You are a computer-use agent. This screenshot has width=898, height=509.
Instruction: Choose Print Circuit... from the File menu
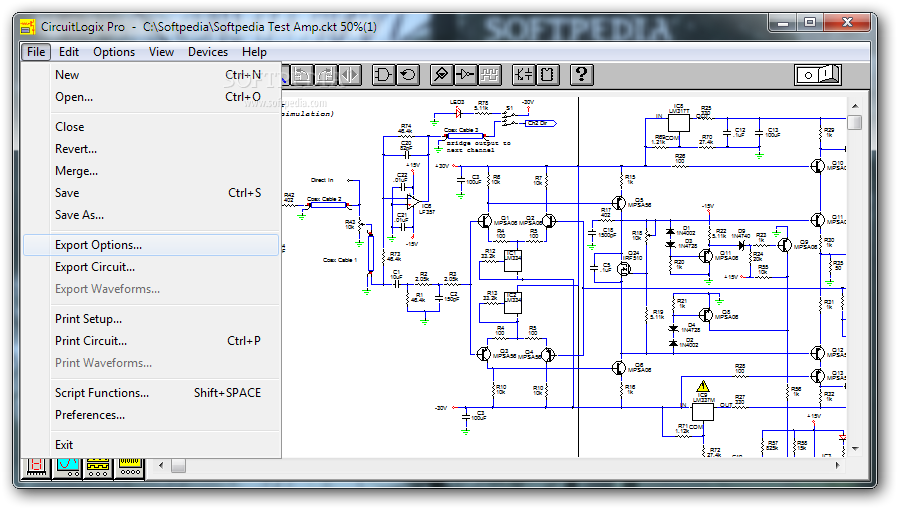click(x=152, y=341)
